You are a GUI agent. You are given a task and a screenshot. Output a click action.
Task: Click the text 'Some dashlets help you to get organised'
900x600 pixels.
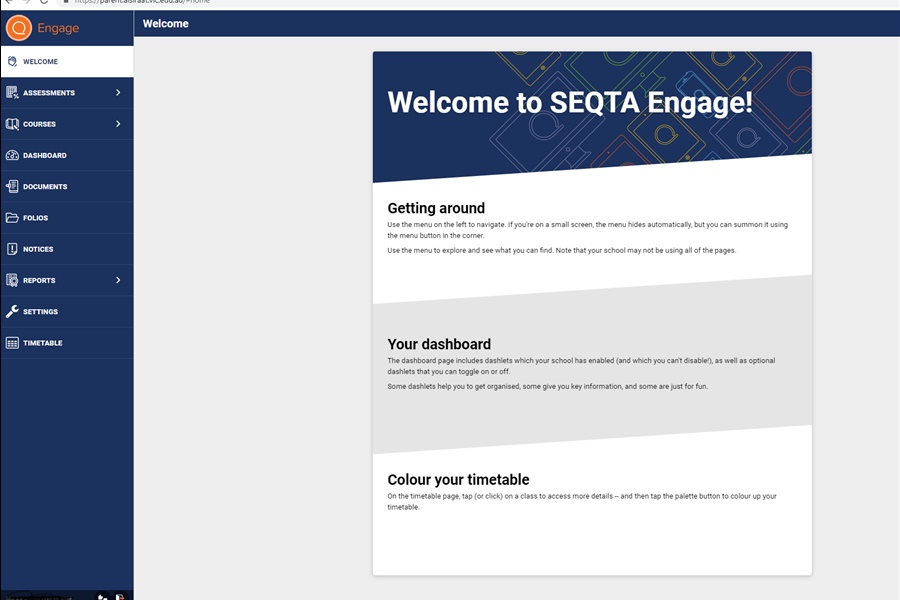[548, 386]
